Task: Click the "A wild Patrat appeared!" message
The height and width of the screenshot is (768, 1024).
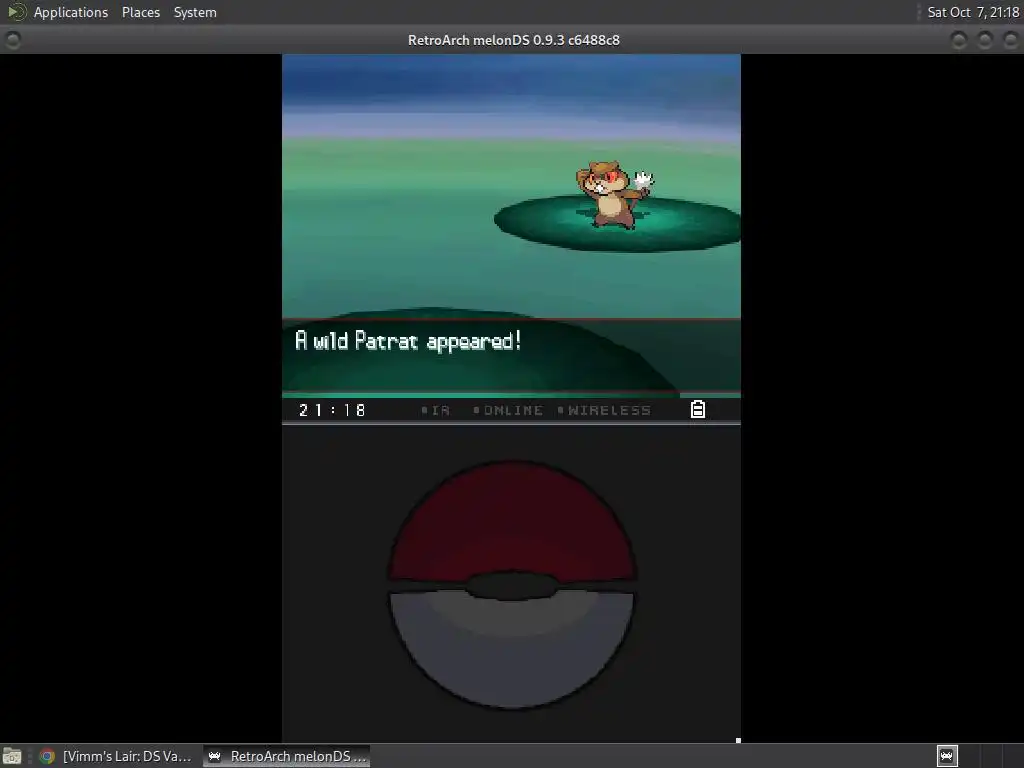Action: (408, 341)
